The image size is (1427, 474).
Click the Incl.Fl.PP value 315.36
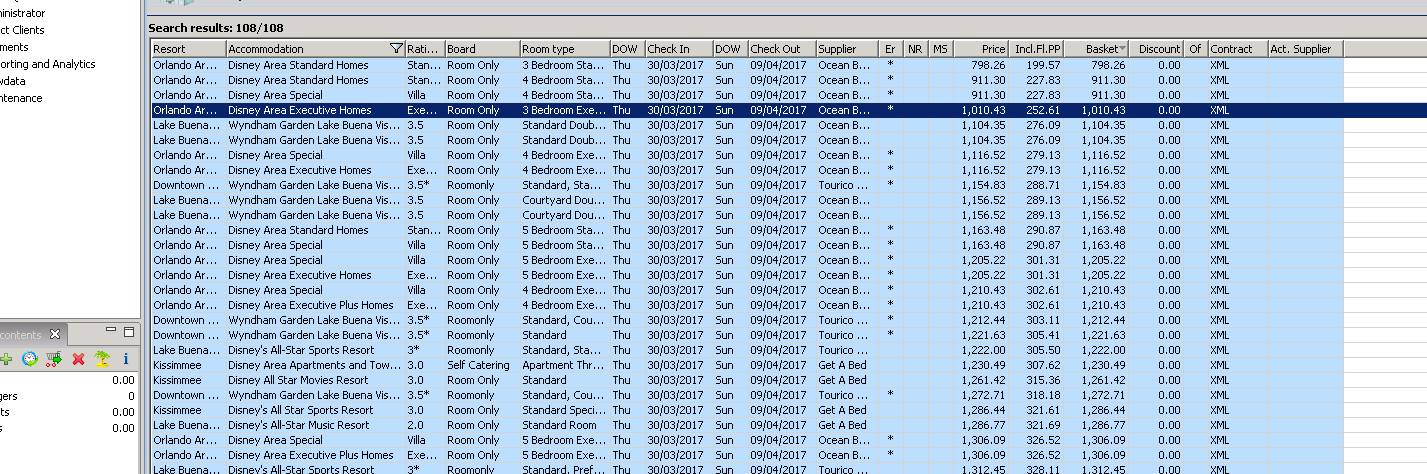click(x=1043, y=380)
